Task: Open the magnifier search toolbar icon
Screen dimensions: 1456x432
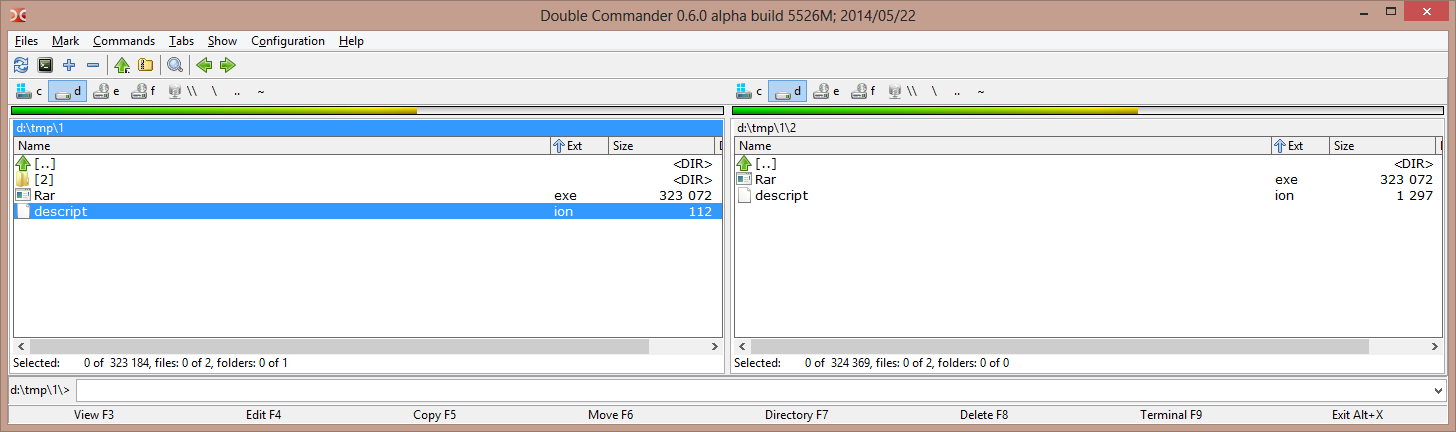Action: pos(175,65)
